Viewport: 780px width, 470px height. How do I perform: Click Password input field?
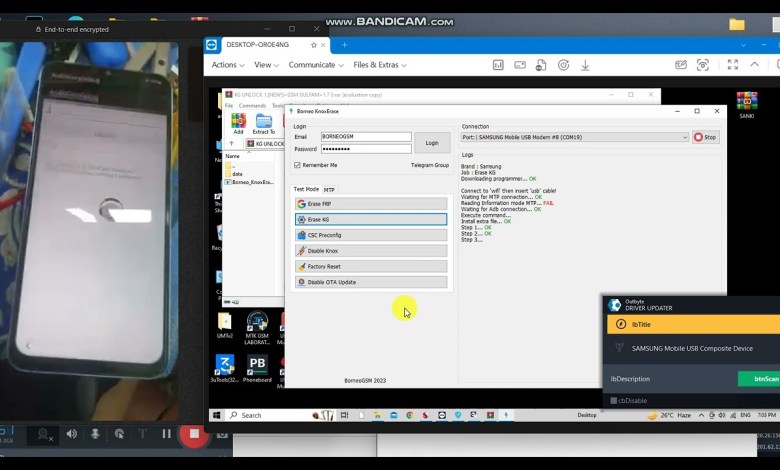pos(366,149)
